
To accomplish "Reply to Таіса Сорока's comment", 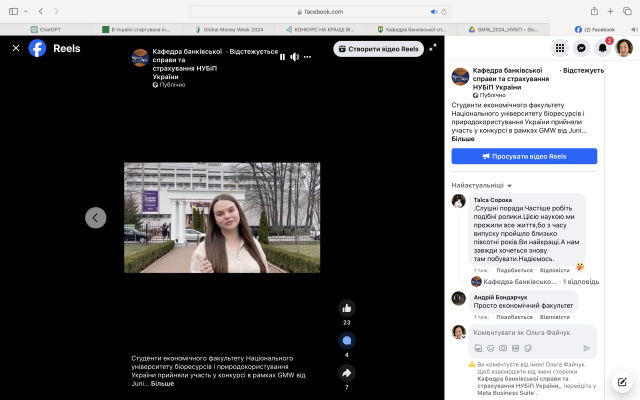I will [x=554, y=270].
